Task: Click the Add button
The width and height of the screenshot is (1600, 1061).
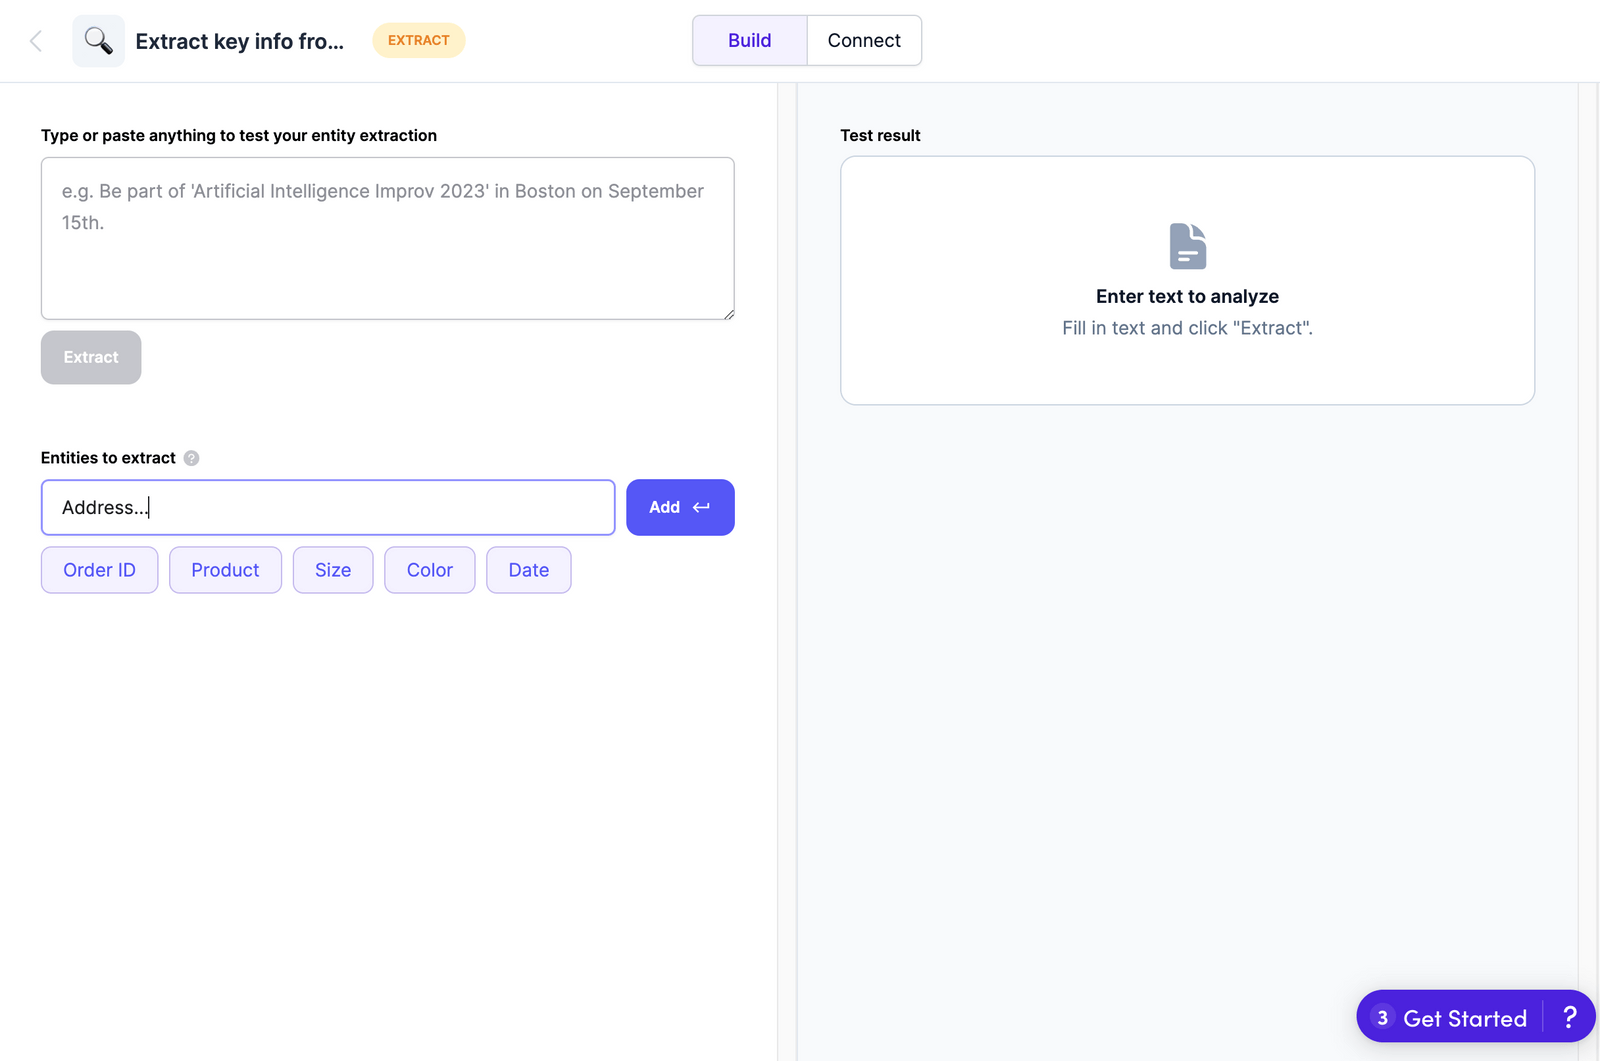Action: click(x=680, y=507)
